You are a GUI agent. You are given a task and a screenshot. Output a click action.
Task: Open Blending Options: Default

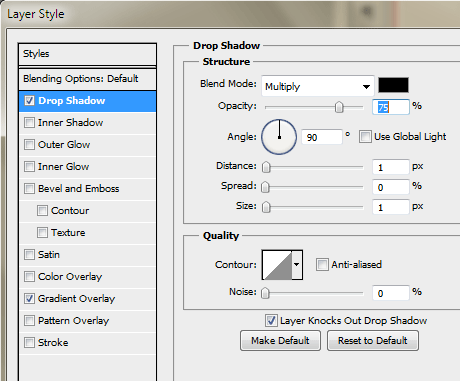click(x=87, y=79)
